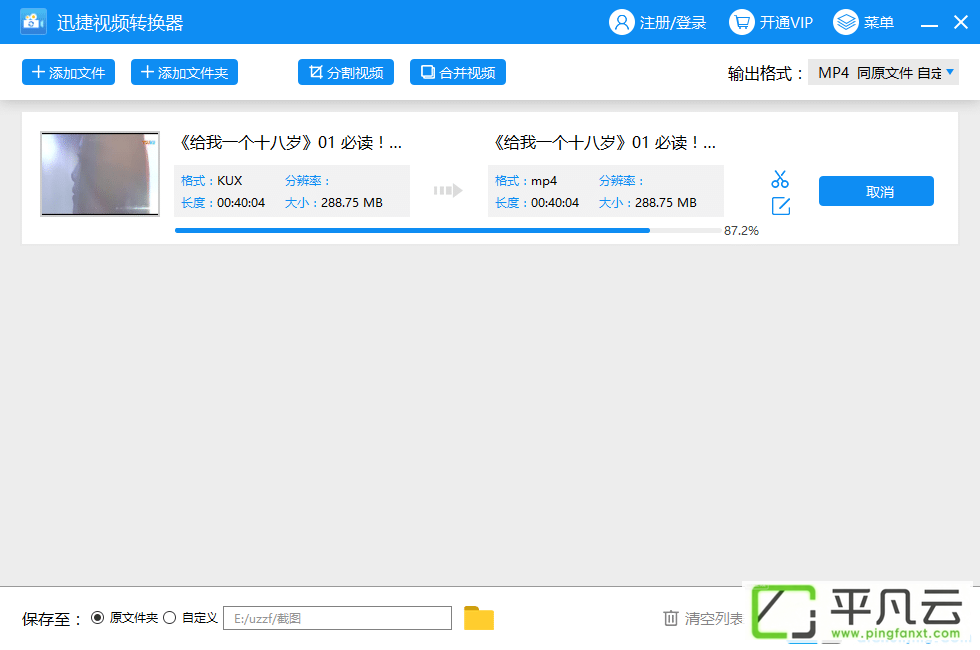The width and height of the screenshot is (980, 650).
Task: Click the 添加文件 button
Action: [x=68, y=72]
